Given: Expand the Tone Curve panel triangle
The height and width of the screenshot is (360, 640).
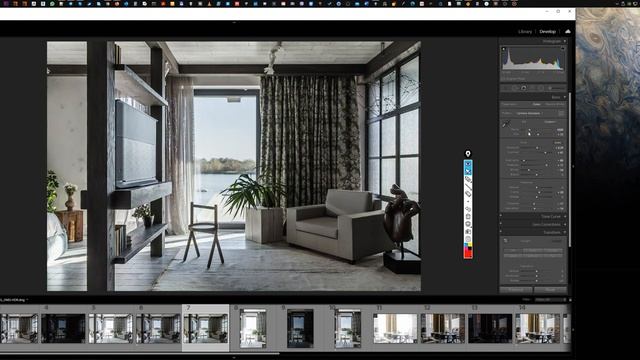Looking at the screenshot, I should pos(565,216).
